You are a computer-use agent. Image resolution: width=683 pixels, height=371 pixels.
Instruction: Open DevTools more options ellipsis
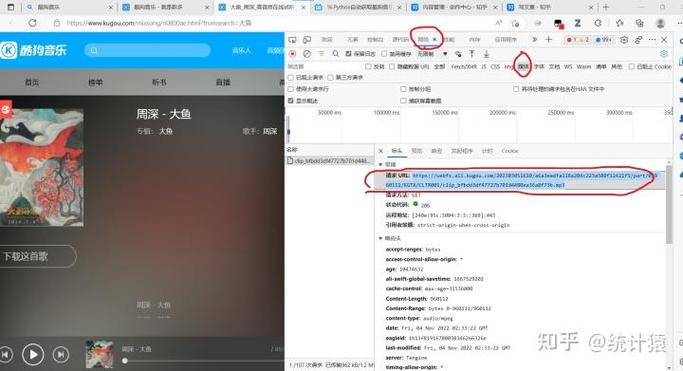click(x=652, y=40)
